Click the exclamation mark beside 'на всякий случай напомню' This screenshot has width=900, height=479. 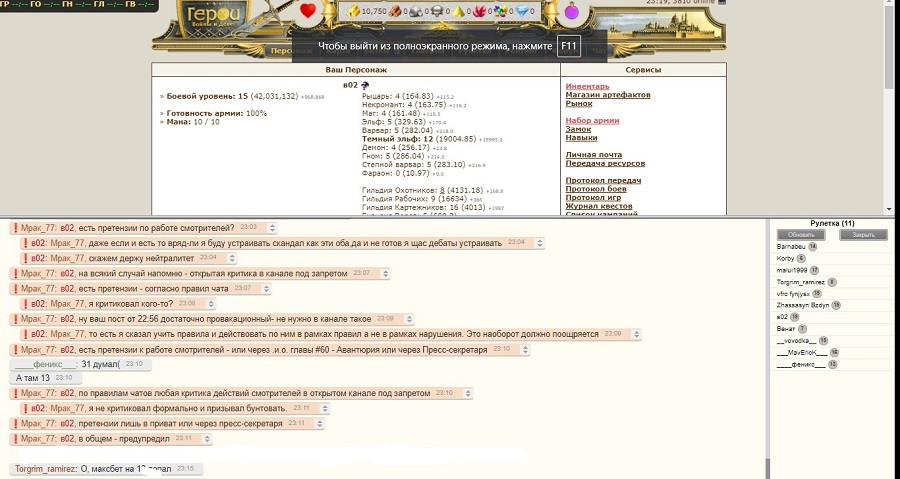(15, 274)
